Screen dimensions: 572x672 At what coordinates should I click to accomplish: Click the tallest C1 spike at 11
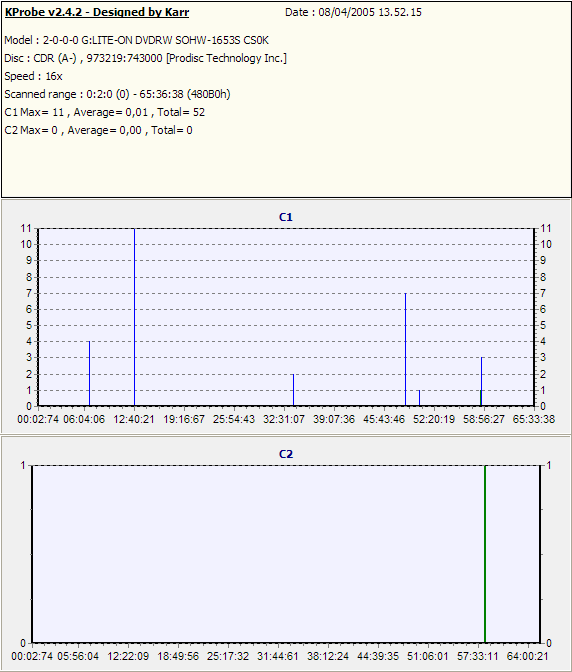click(x=135, y=317)
